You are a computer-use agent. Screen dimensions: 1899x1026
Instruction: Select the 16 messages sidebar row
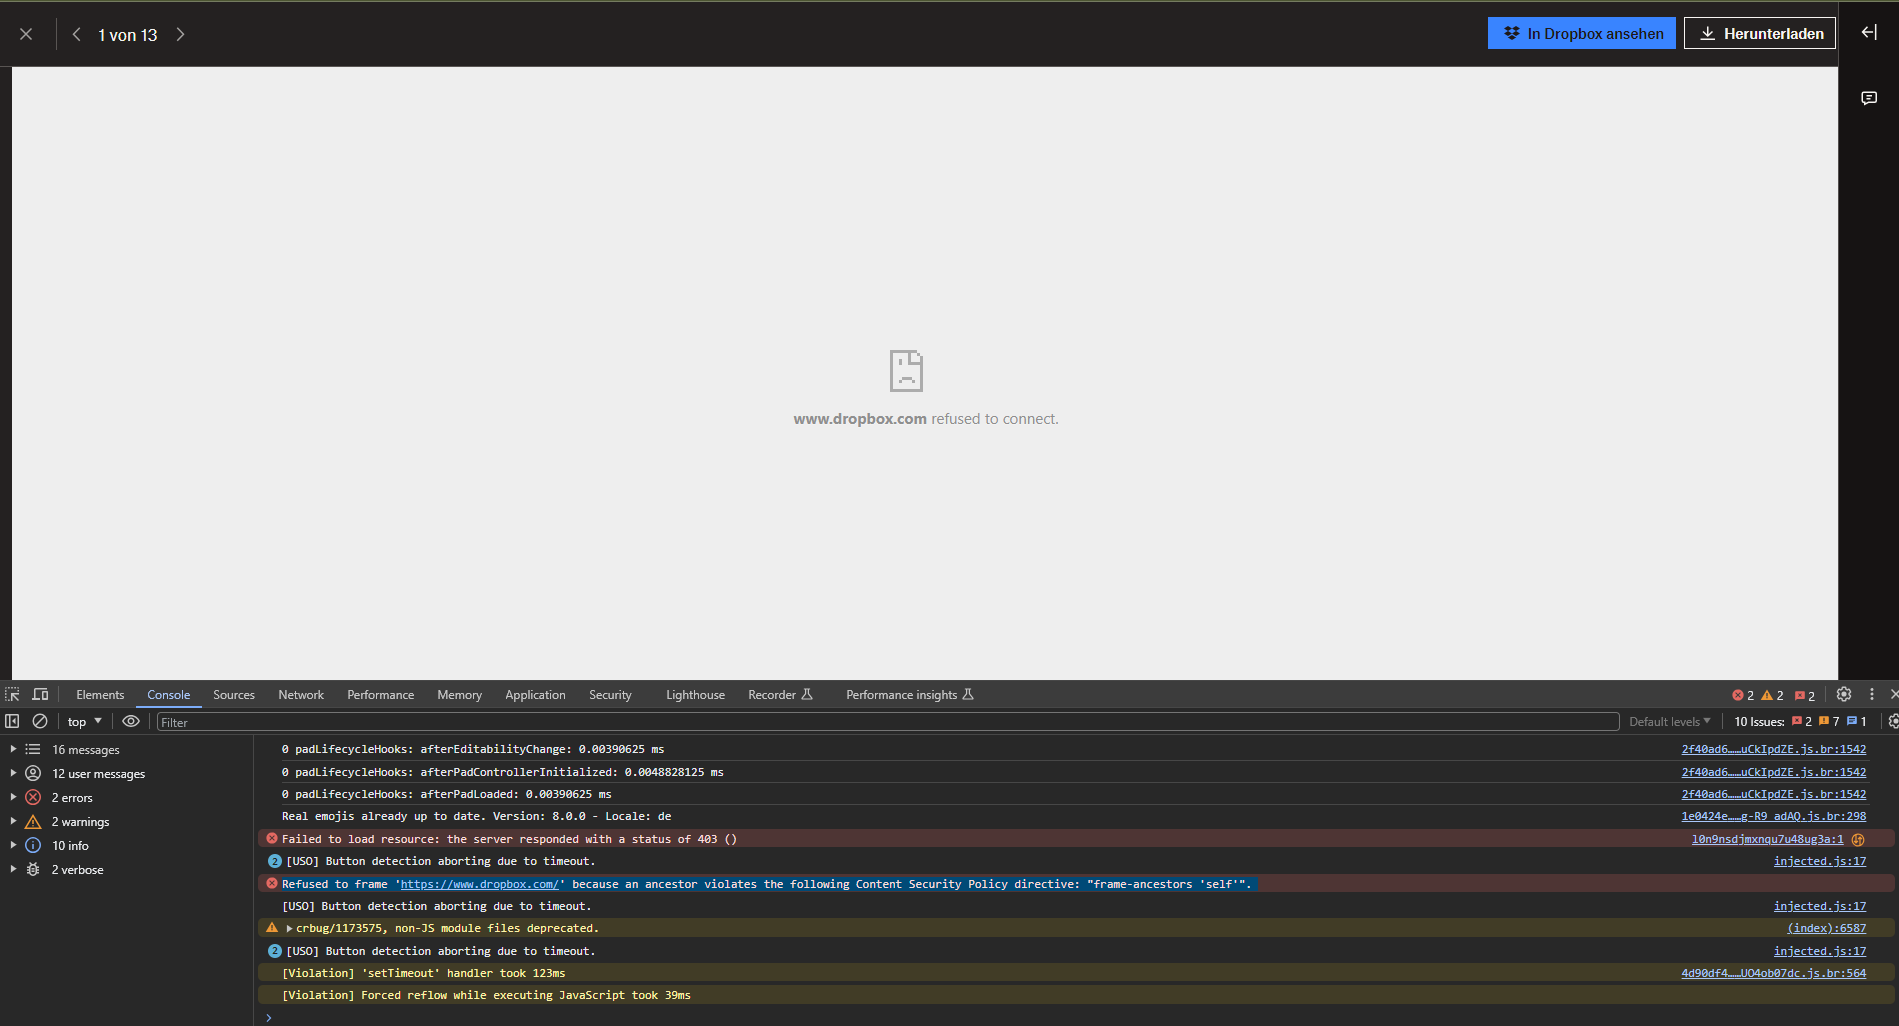point(126,749)
